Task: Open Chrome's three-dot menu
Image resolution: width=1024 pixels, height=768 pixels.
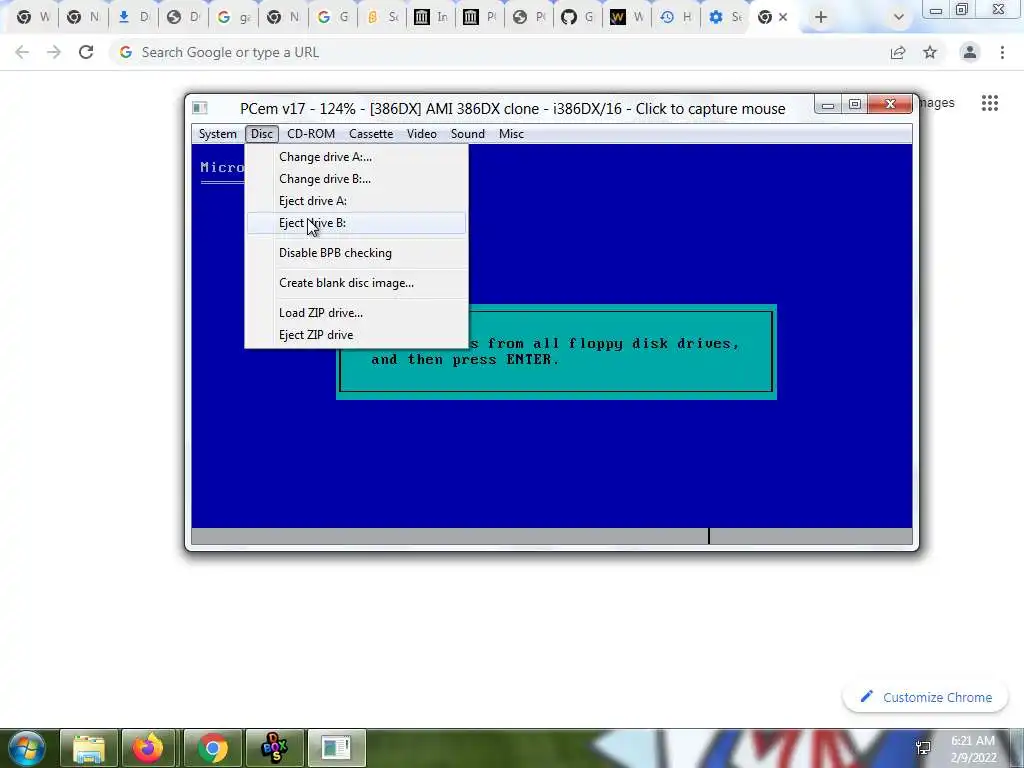Action: pos(1002,52)
